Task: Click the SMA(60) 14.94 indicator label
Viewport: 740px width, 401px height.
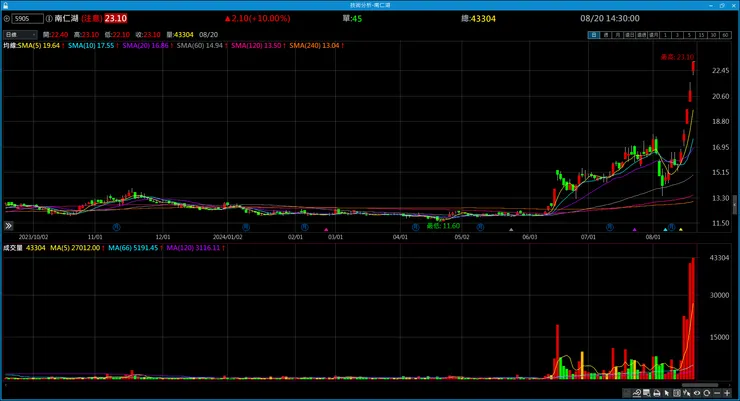Action: coord(200,45)
